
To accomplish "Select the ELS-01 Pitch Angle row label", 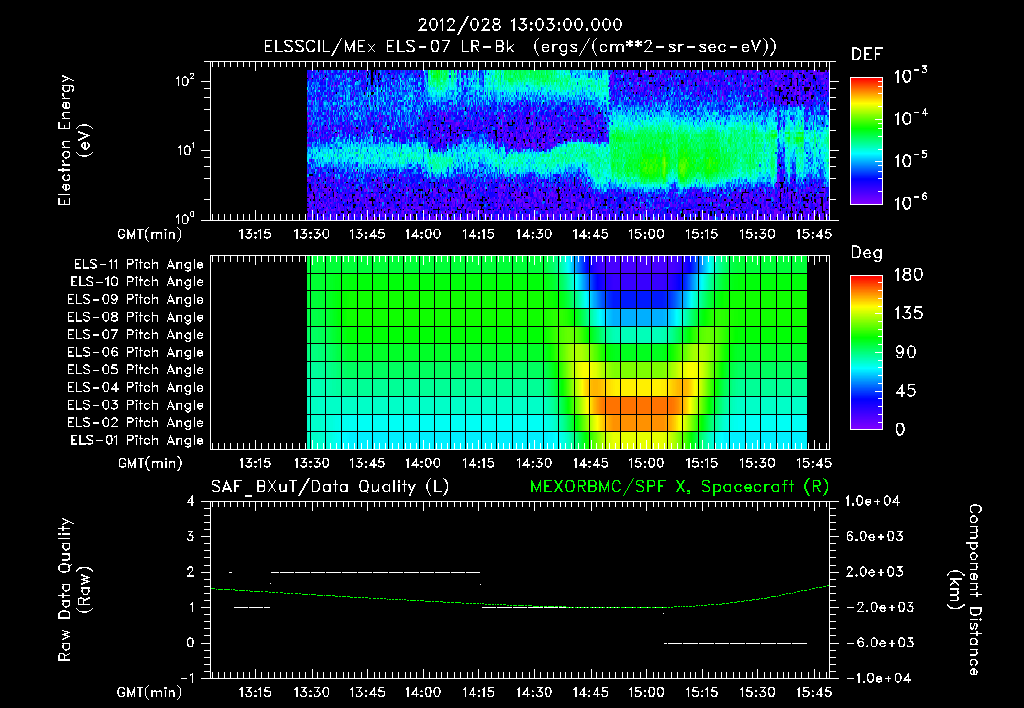I will point(137,440).
